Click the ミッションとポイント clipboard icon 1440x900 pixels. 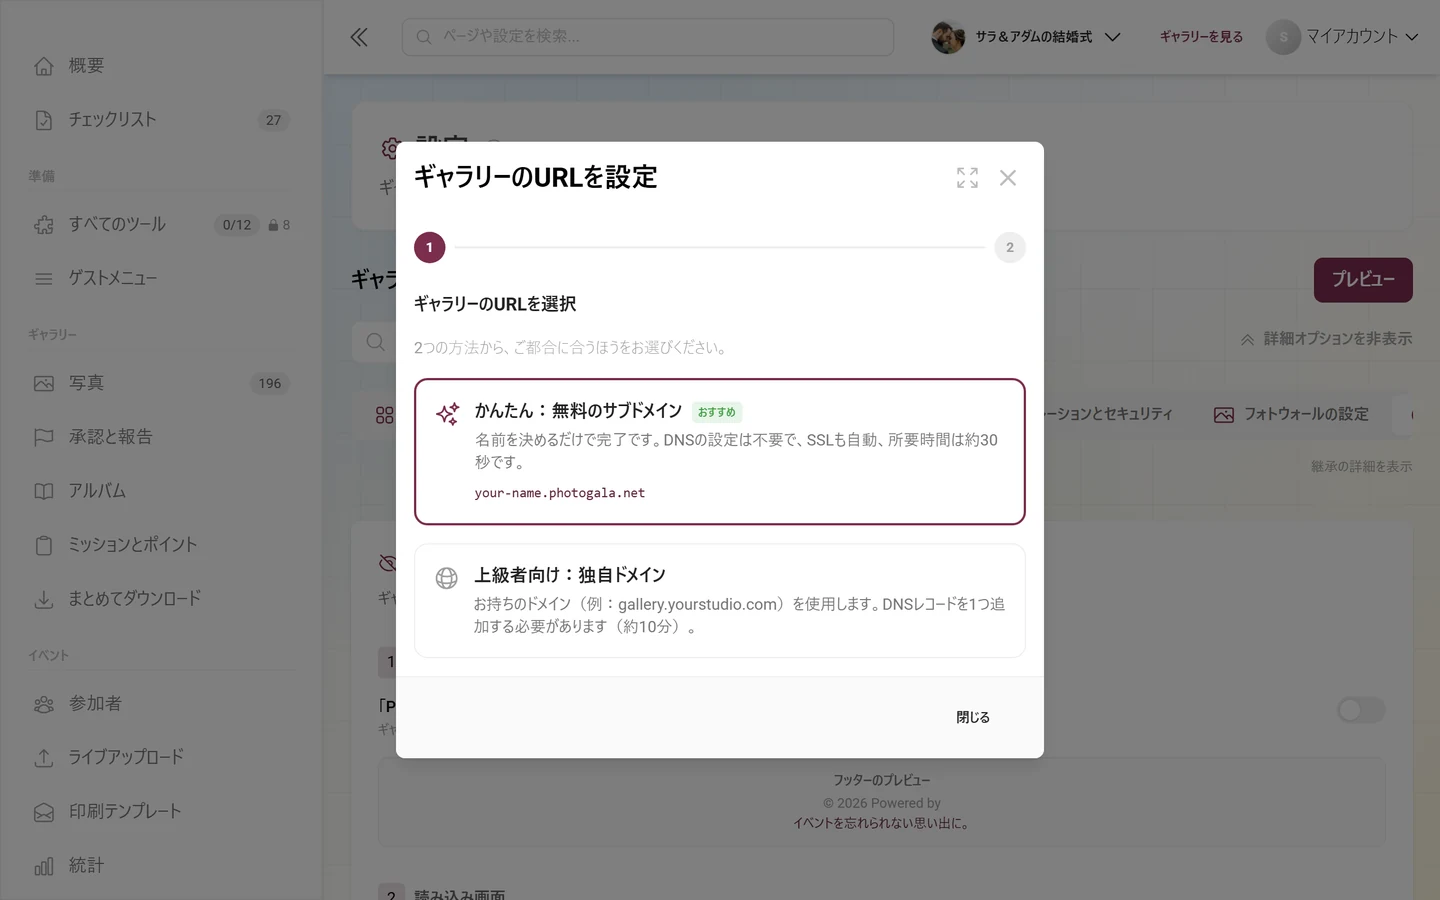44,545
